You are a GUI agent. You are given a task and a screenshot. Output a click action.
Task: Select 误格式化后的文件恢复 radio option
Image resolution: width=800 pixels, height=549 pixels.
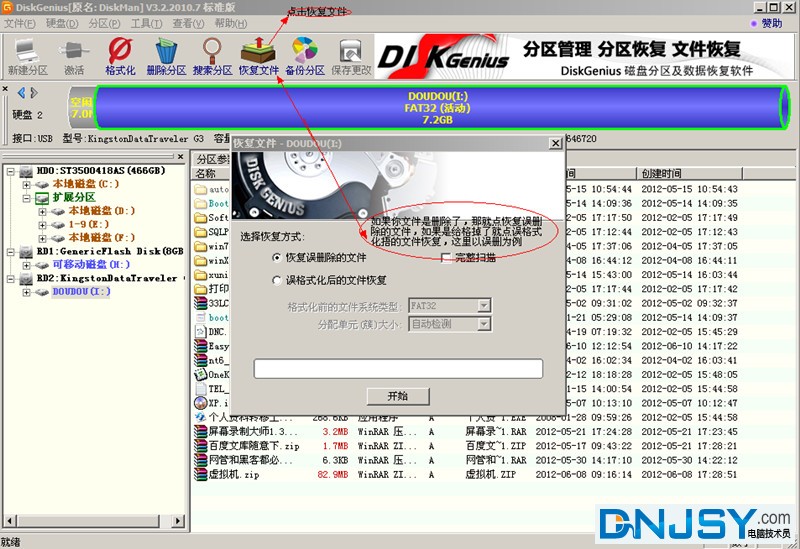(277, 280)
